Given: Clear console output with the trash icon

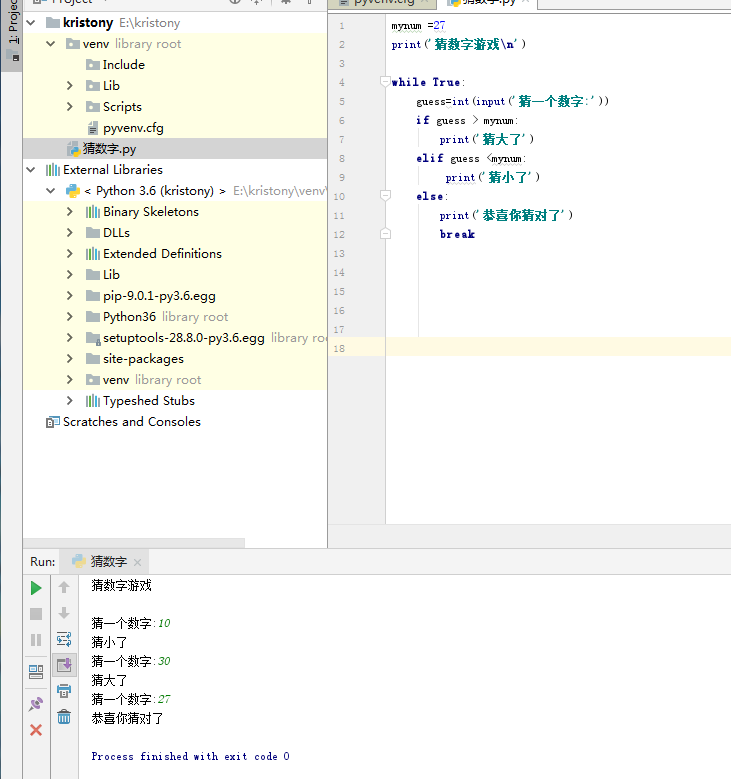Looking at the screenshot, I should click(64, 717).
